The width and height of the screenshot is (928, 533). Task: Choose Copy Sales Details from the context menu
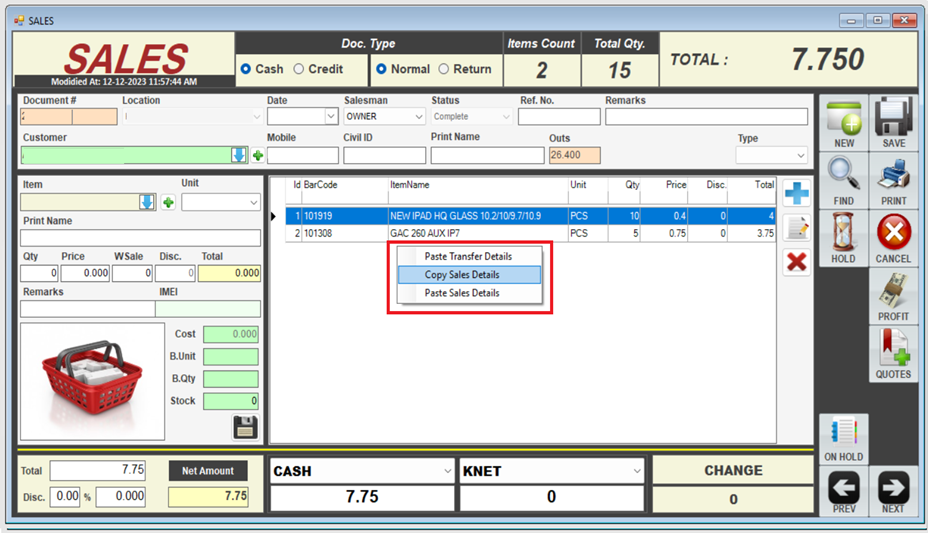[469, 274]
